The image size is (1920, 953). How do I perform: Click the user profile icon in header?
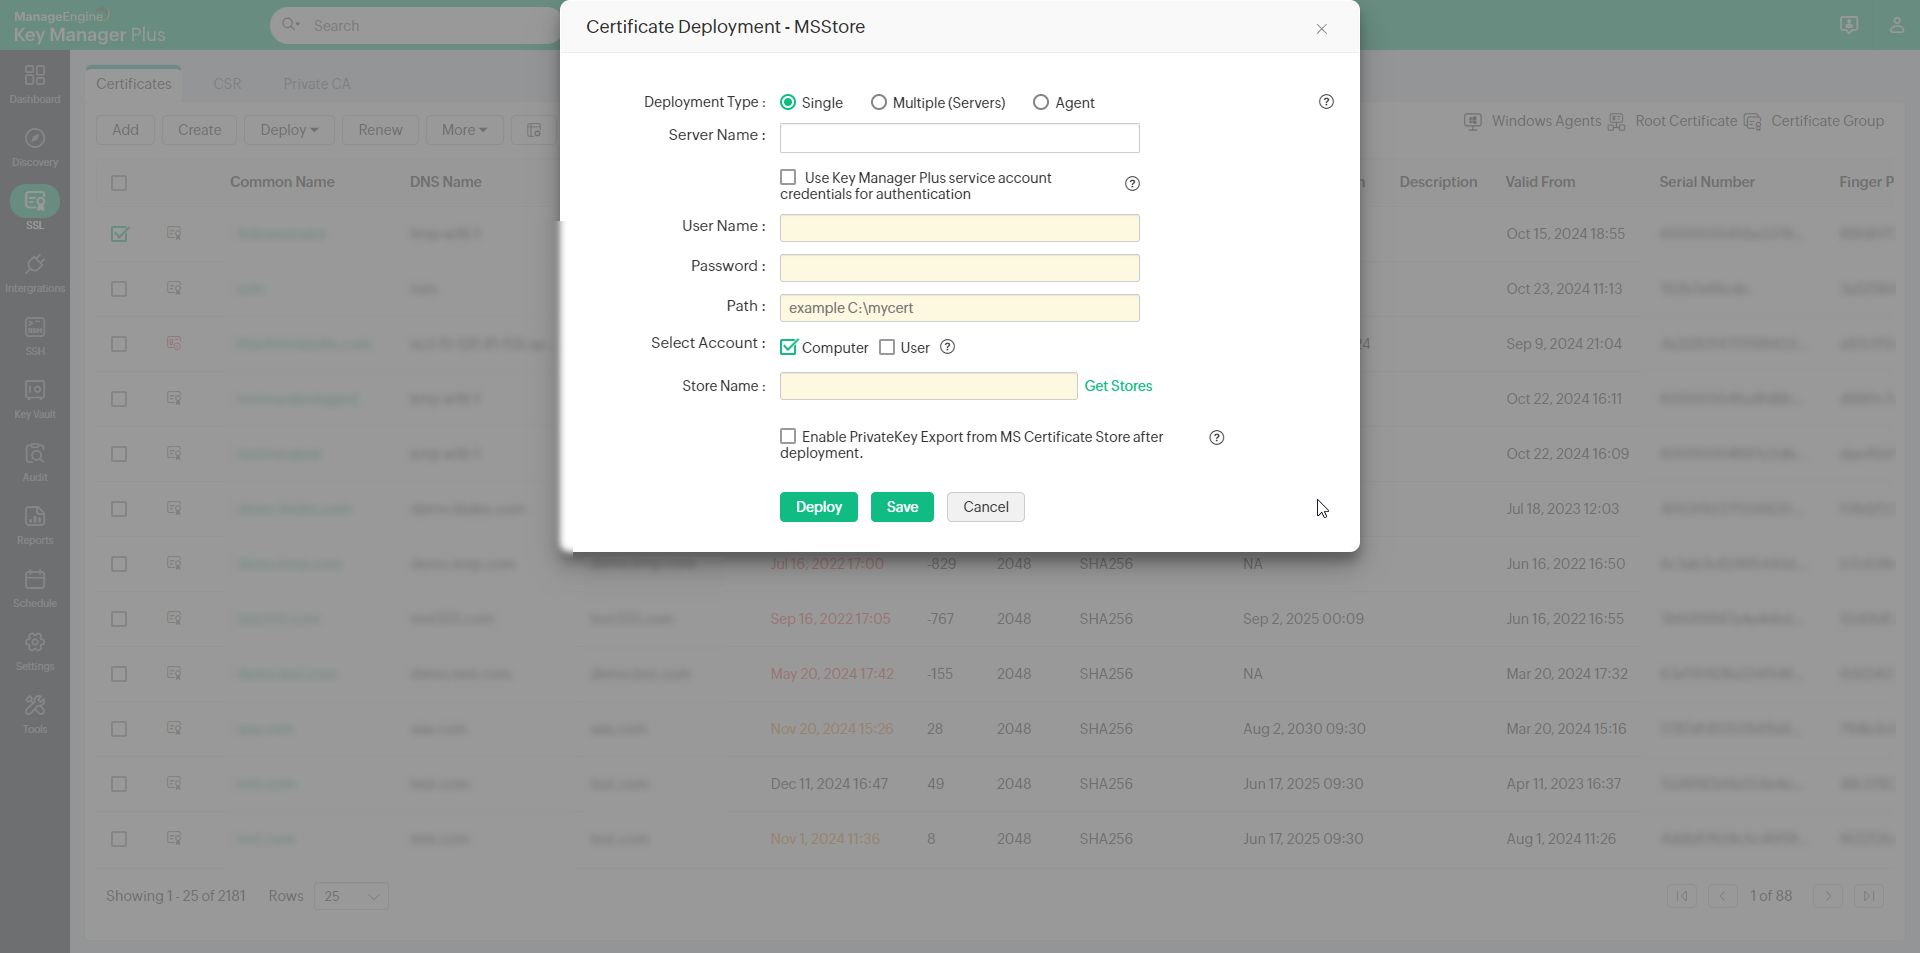pyautogui.click(x=1897, y=25)
